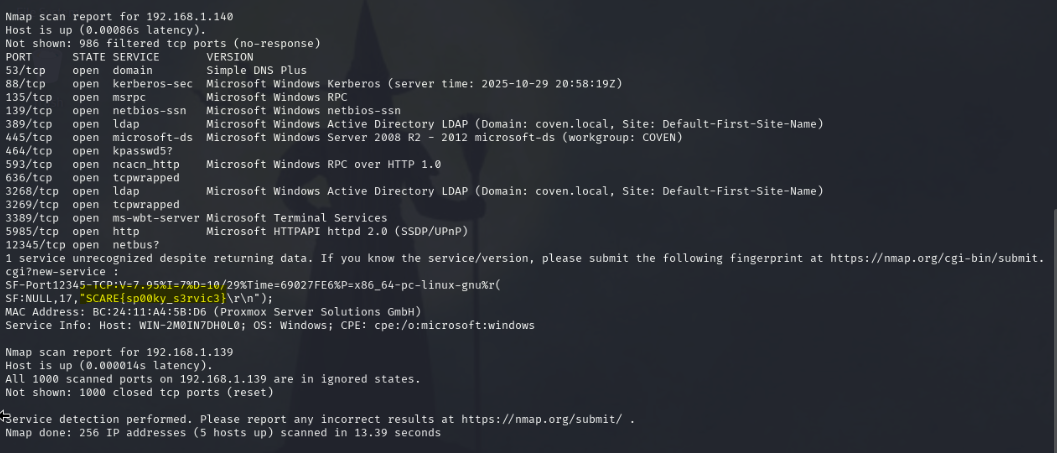Click the 192.168.1.140 IP address
Image resolution: width=1057 pixels, height=453 pixels.
pyautogui.click(x=189, y=16)
